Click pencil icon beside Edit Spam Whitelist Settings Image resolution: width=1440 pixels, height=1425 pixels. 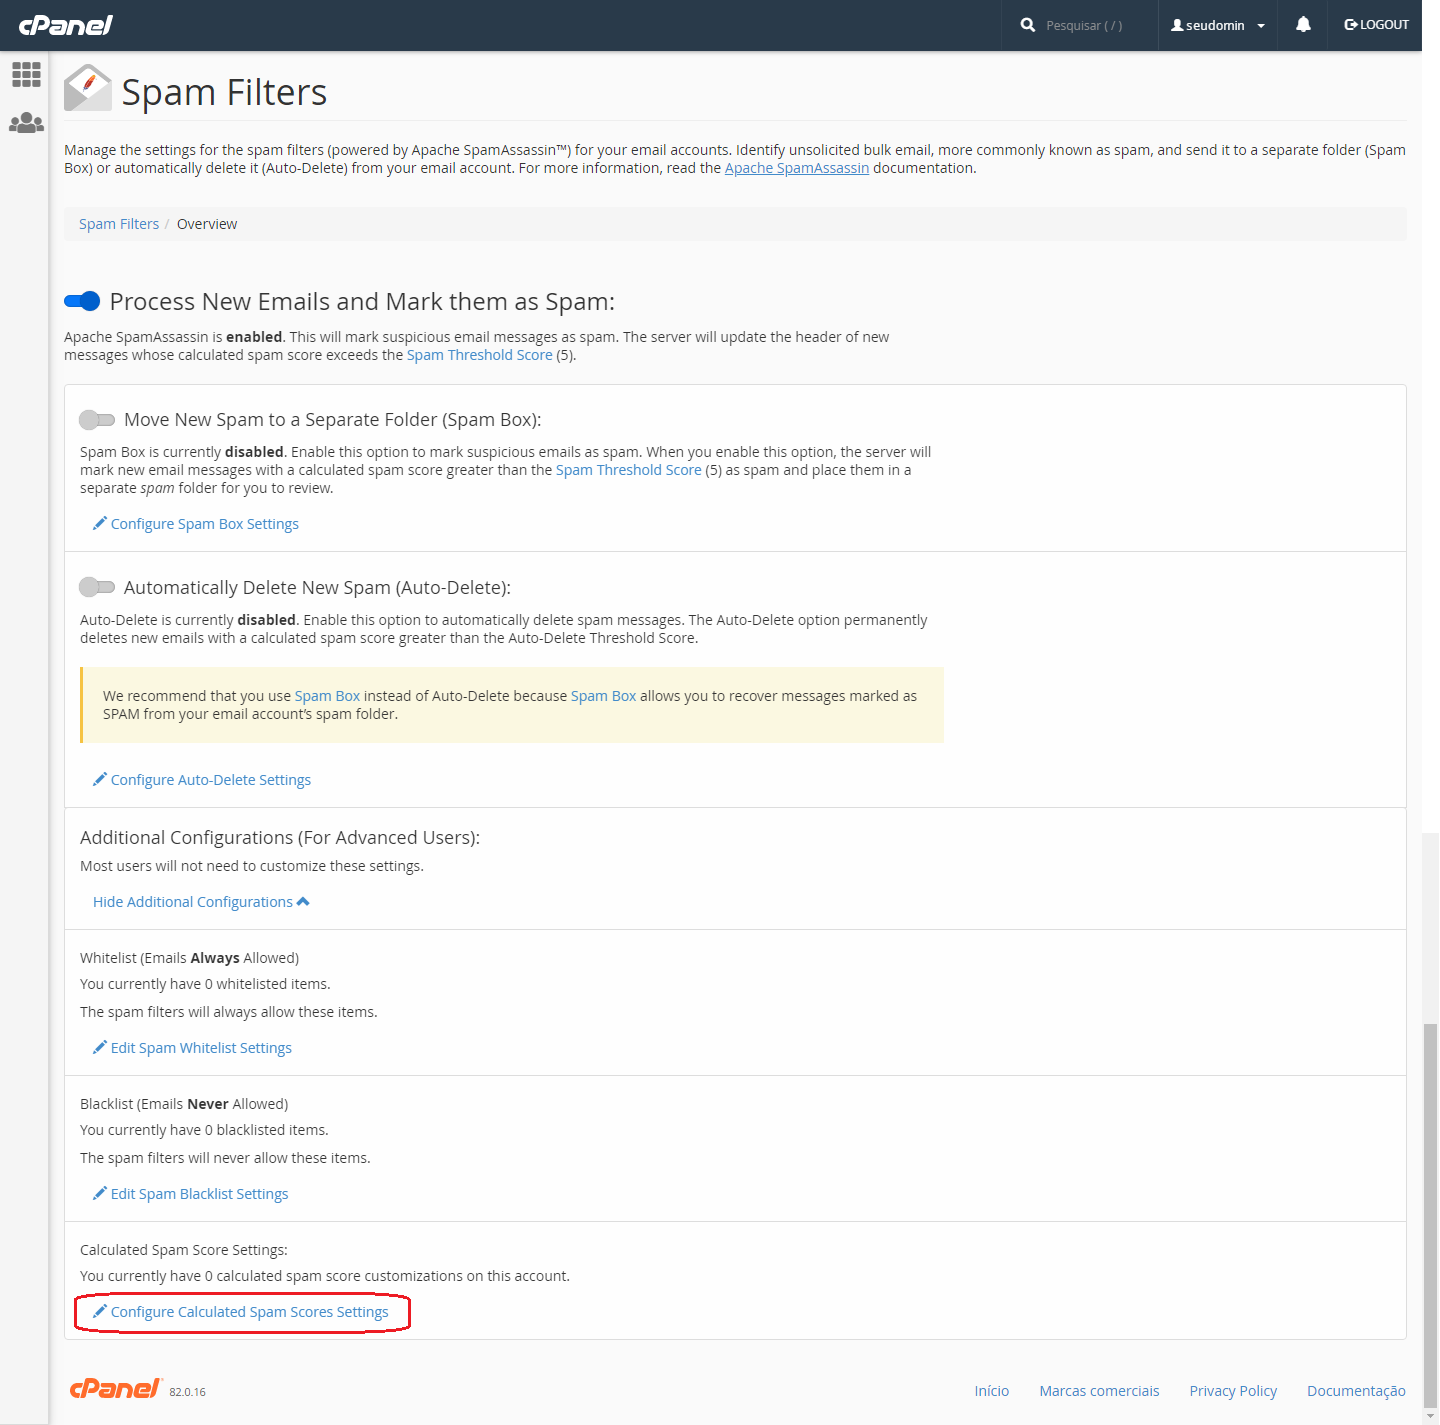click(x=100, y=1047)
